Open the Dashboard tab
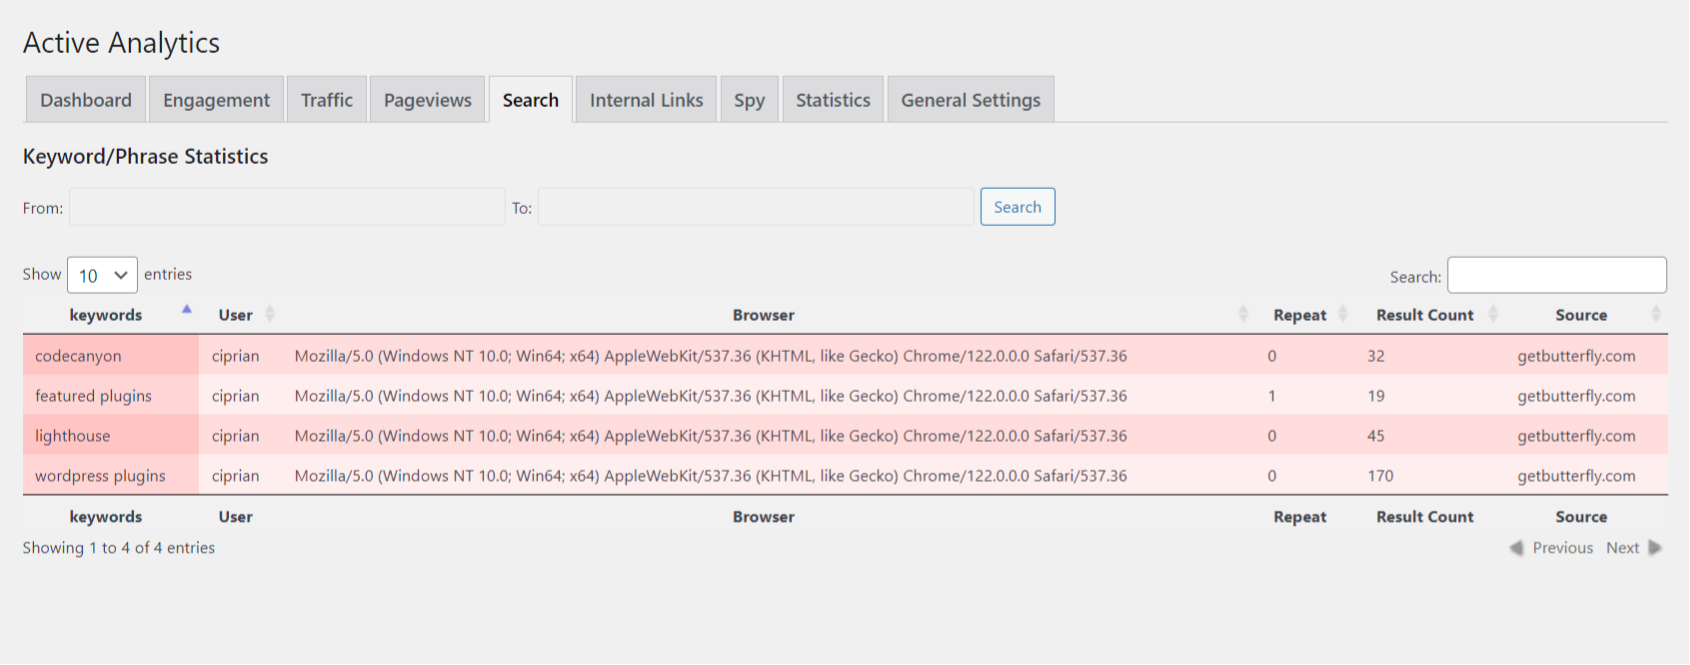The width and height of the screenshot is (1690, 665). pos(86,100)
